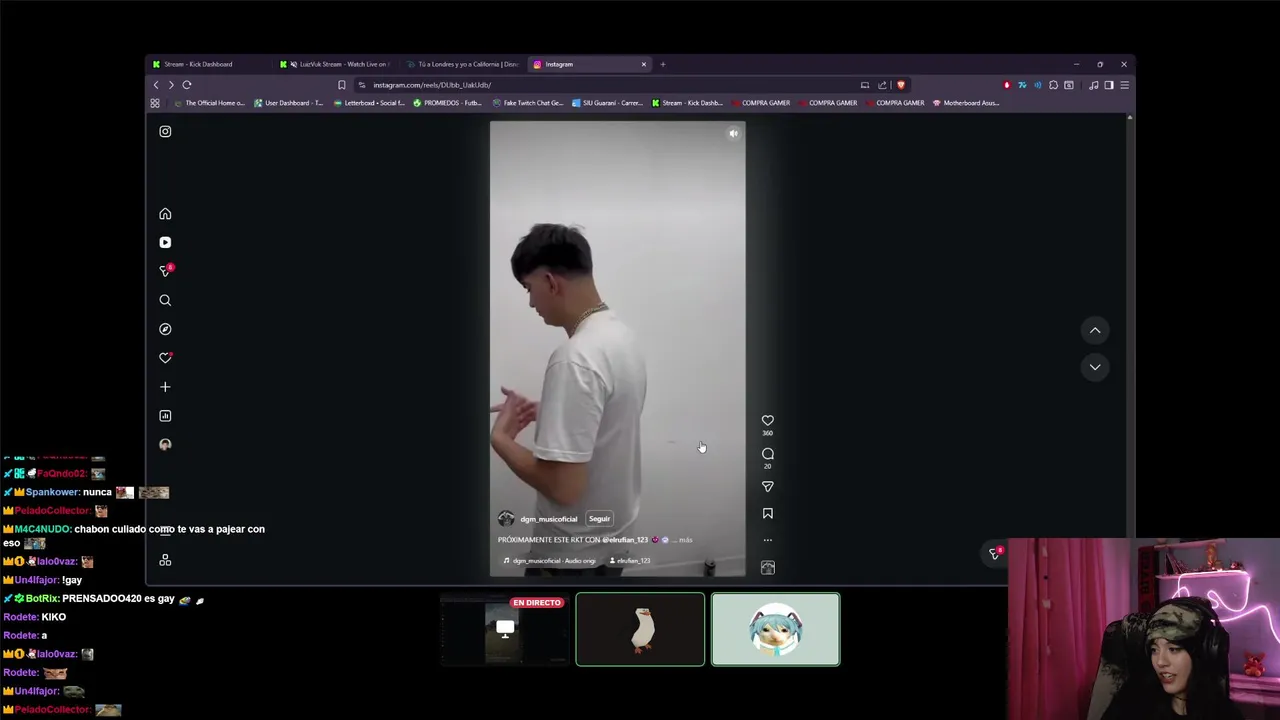
Task: Toggle the browser sidebar panel icon
Action: pos(1109,85)
